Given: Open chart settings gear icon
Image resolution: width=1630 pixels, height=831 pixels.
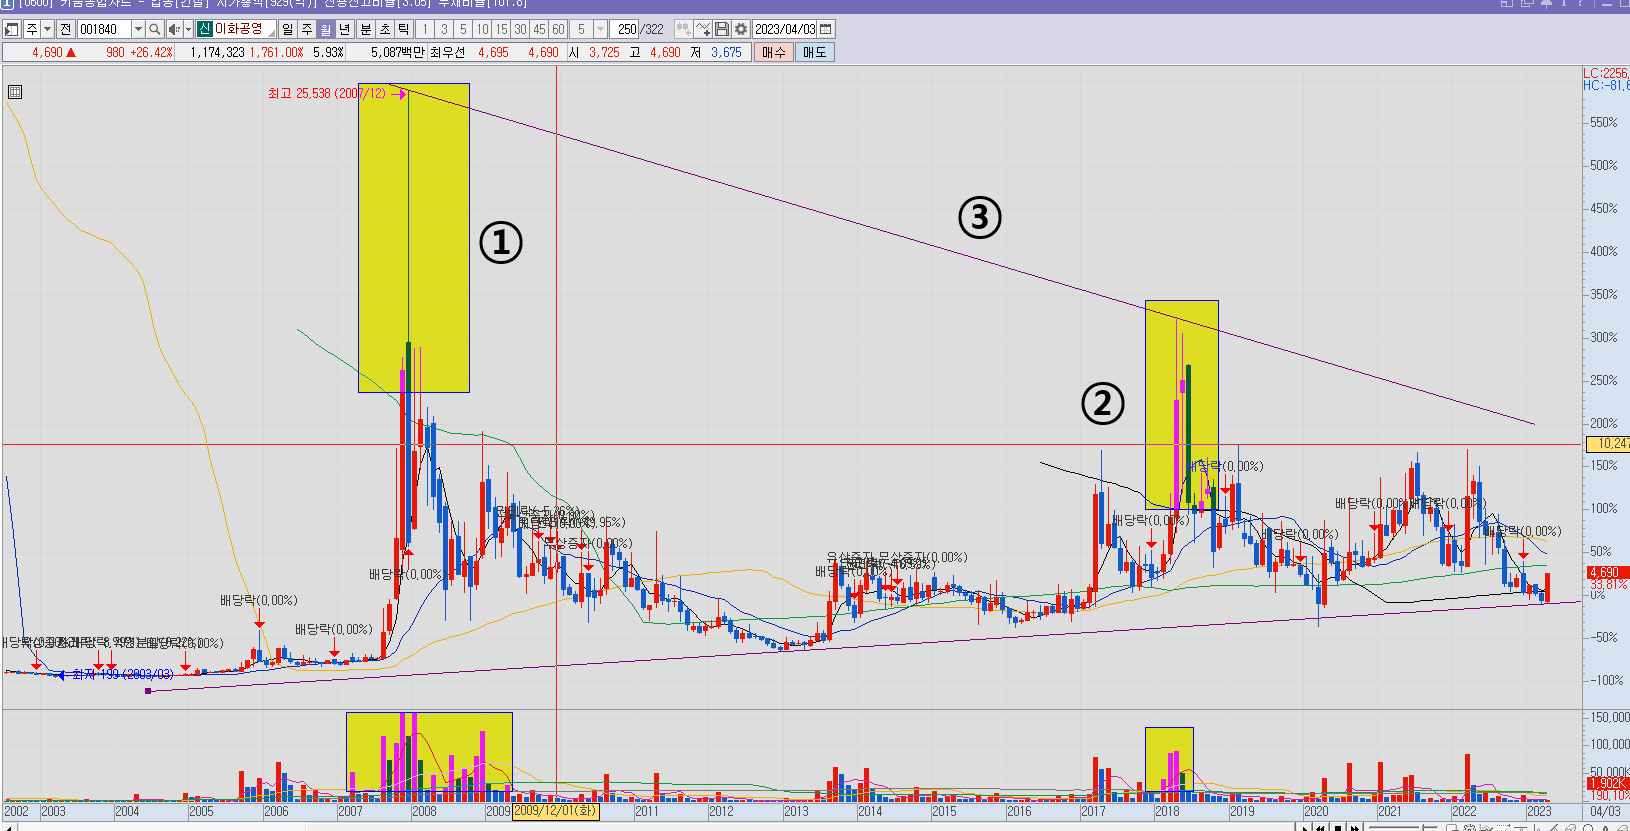Looking at the screenshot, I should coord(741,29).
